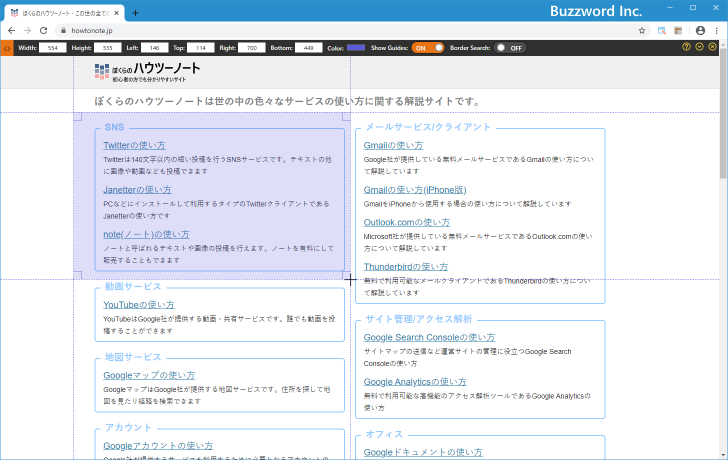
Task: Open the Googleマップの使い方 link
Action: pos(149,376)
